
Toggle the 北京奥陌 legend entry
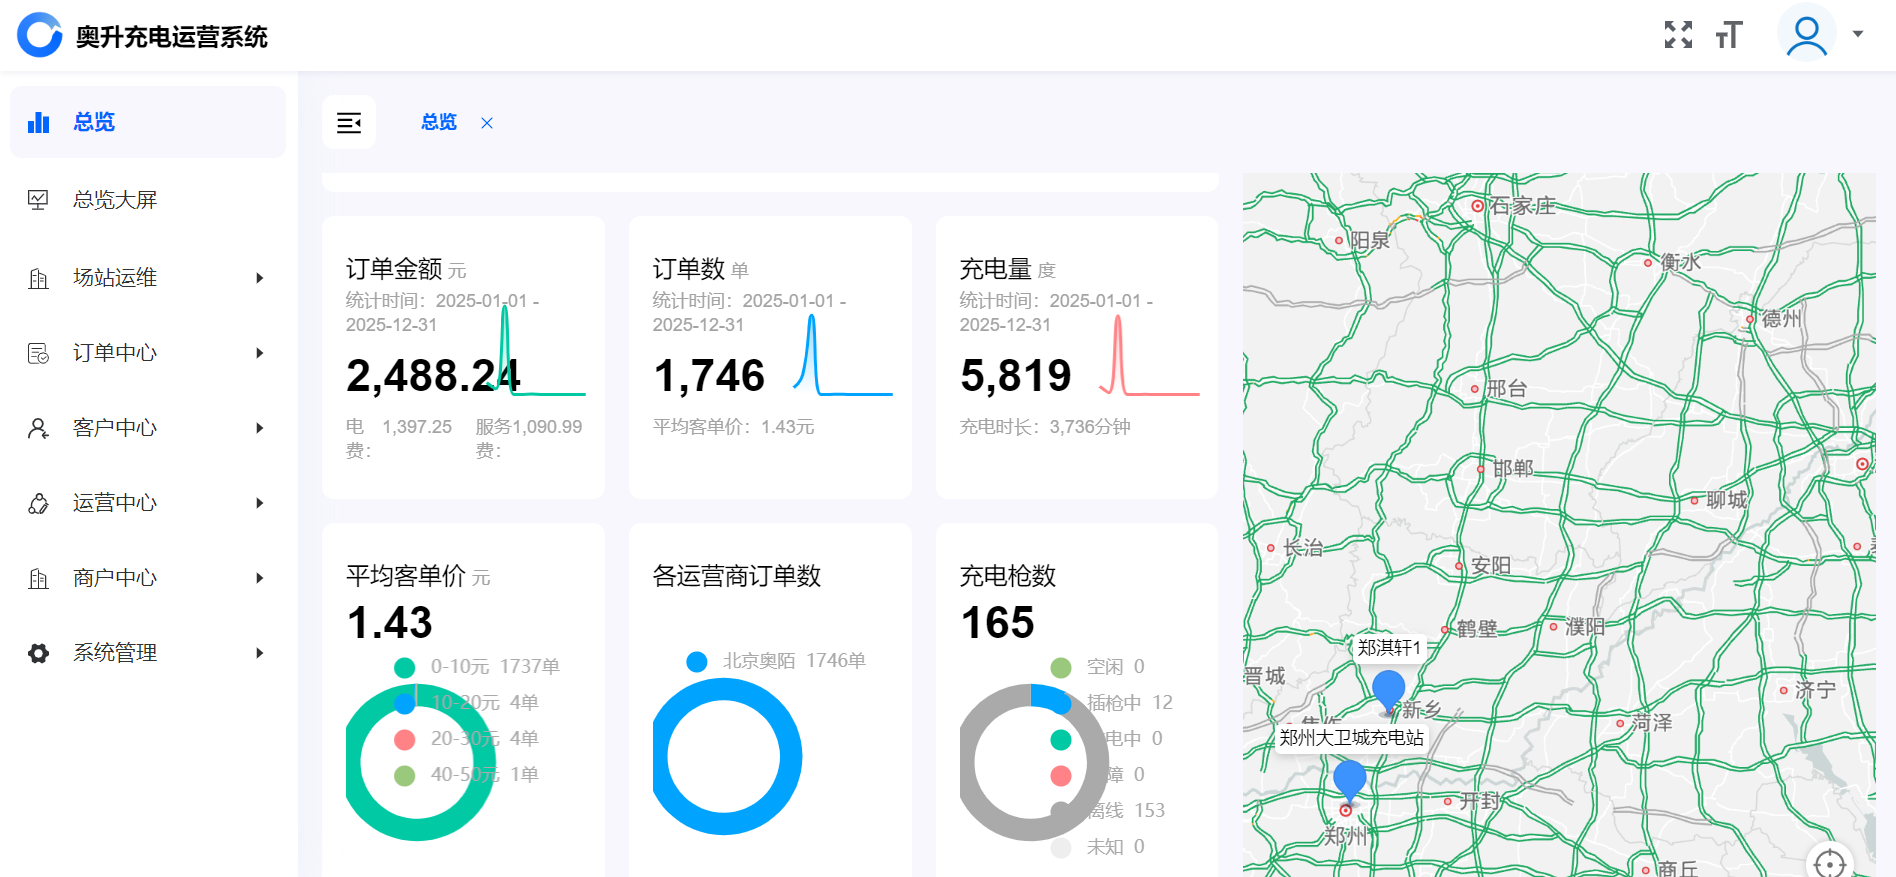[775, 661]
